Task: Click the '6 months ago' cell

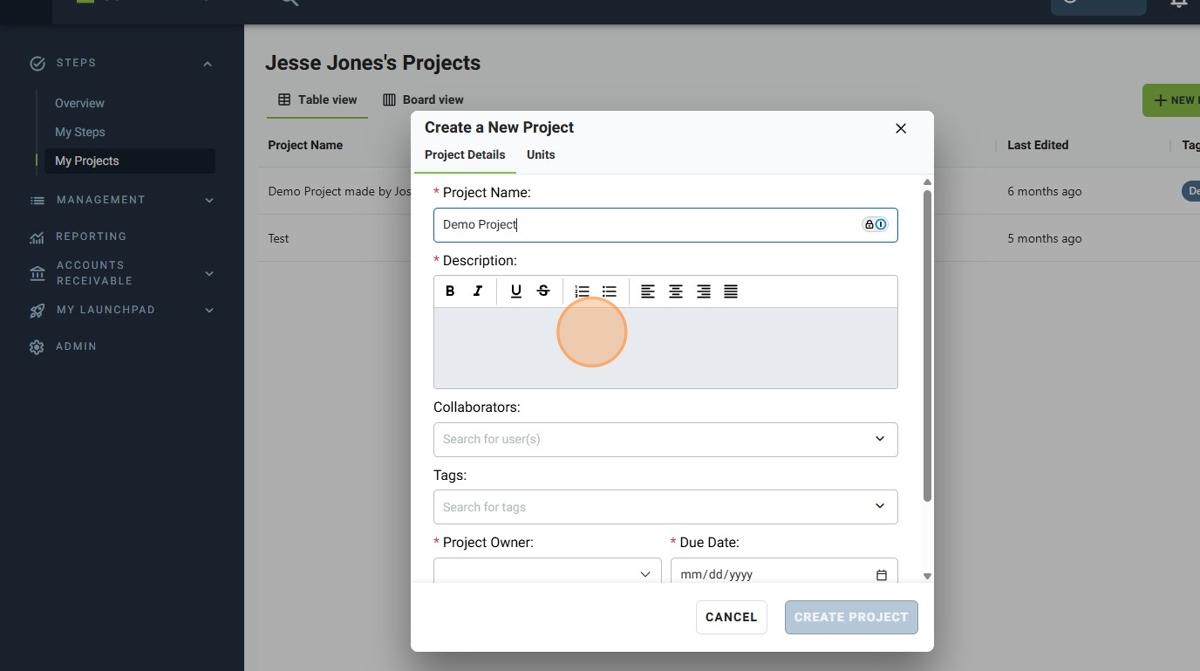Action: coord(1044,191)
